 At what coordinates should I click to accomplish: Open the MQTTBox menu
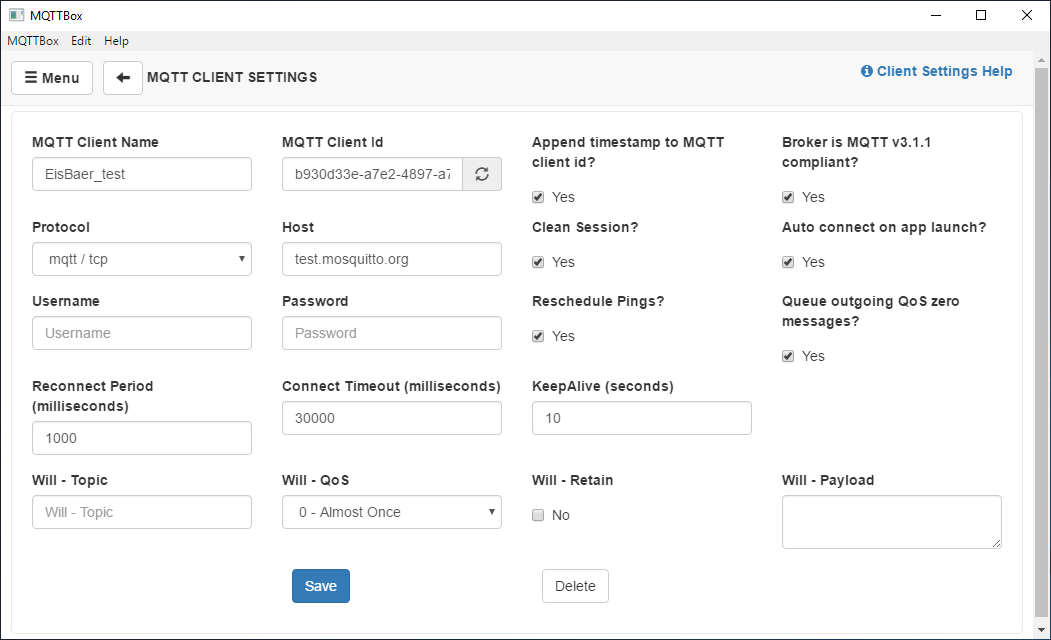pyautogui.click(x=33, y=41)
